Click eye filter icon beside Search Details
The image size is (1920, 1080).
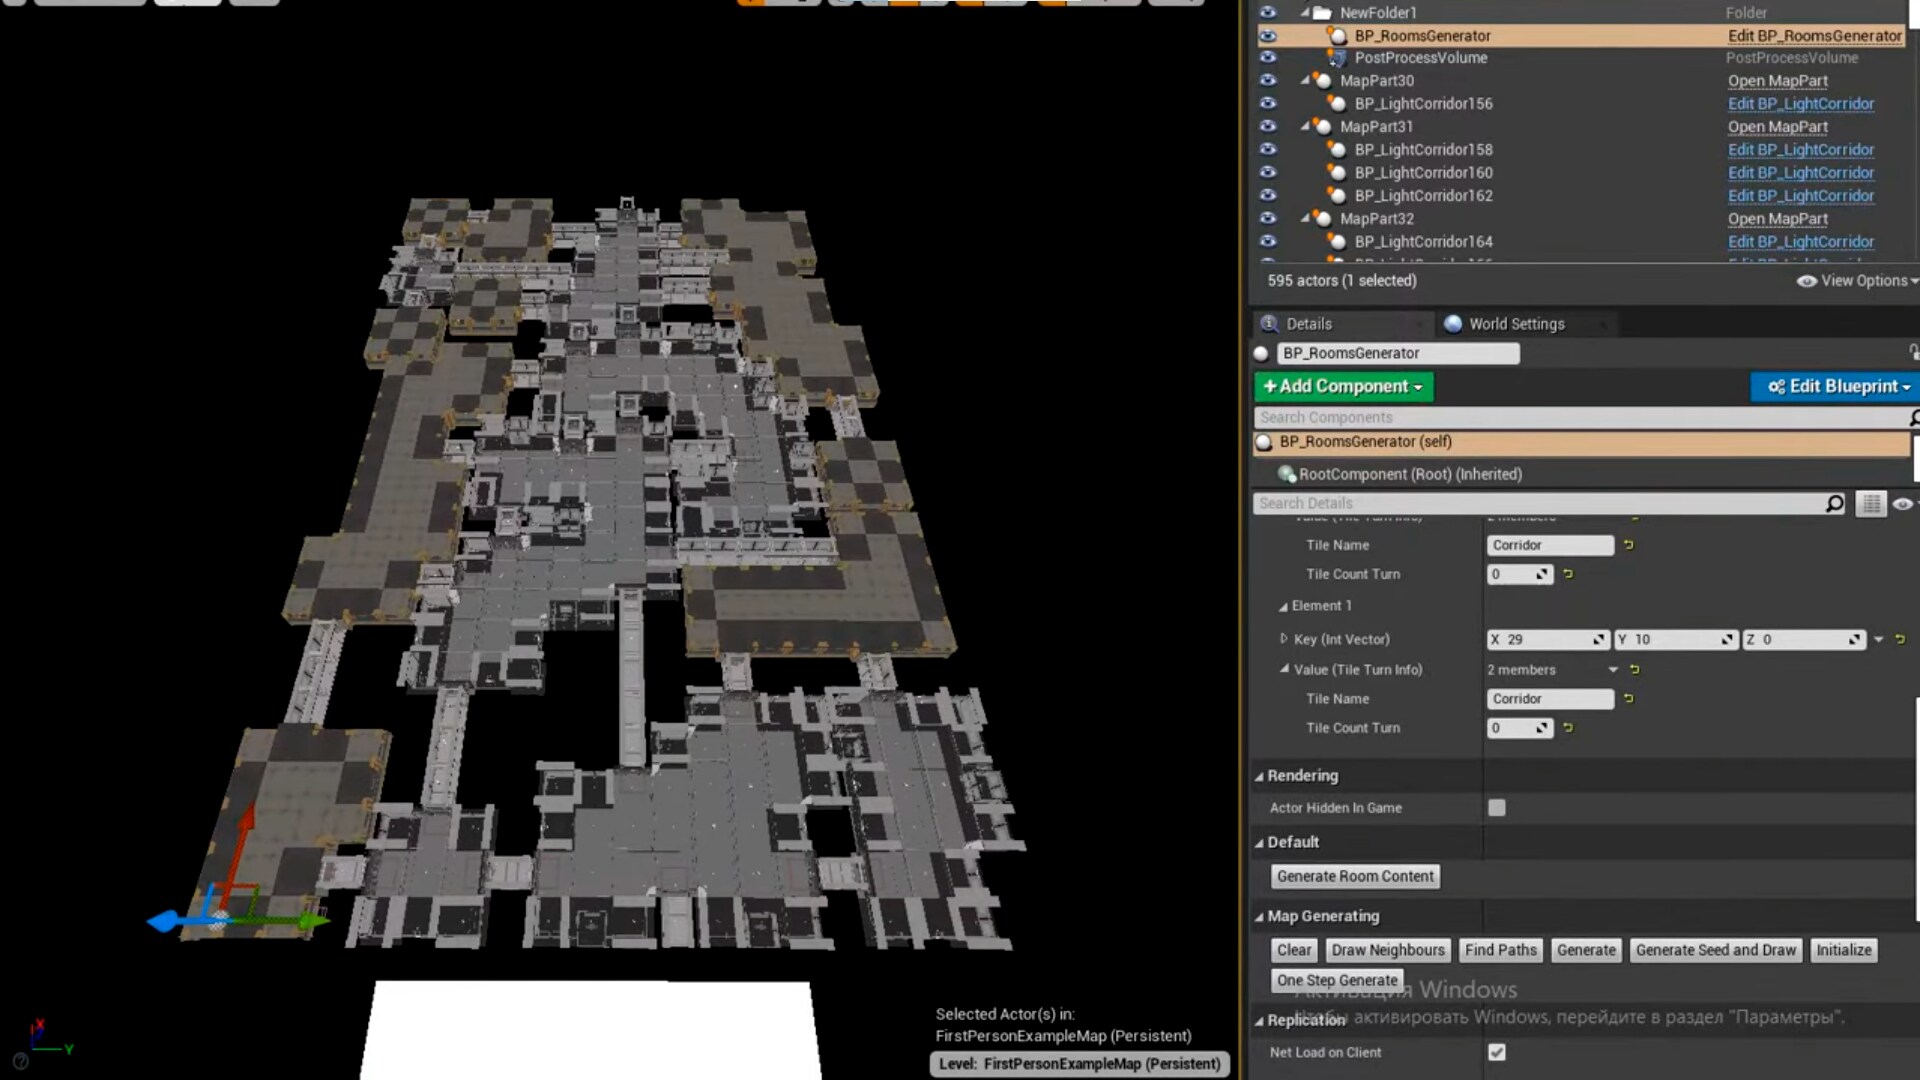point(1903,504)
